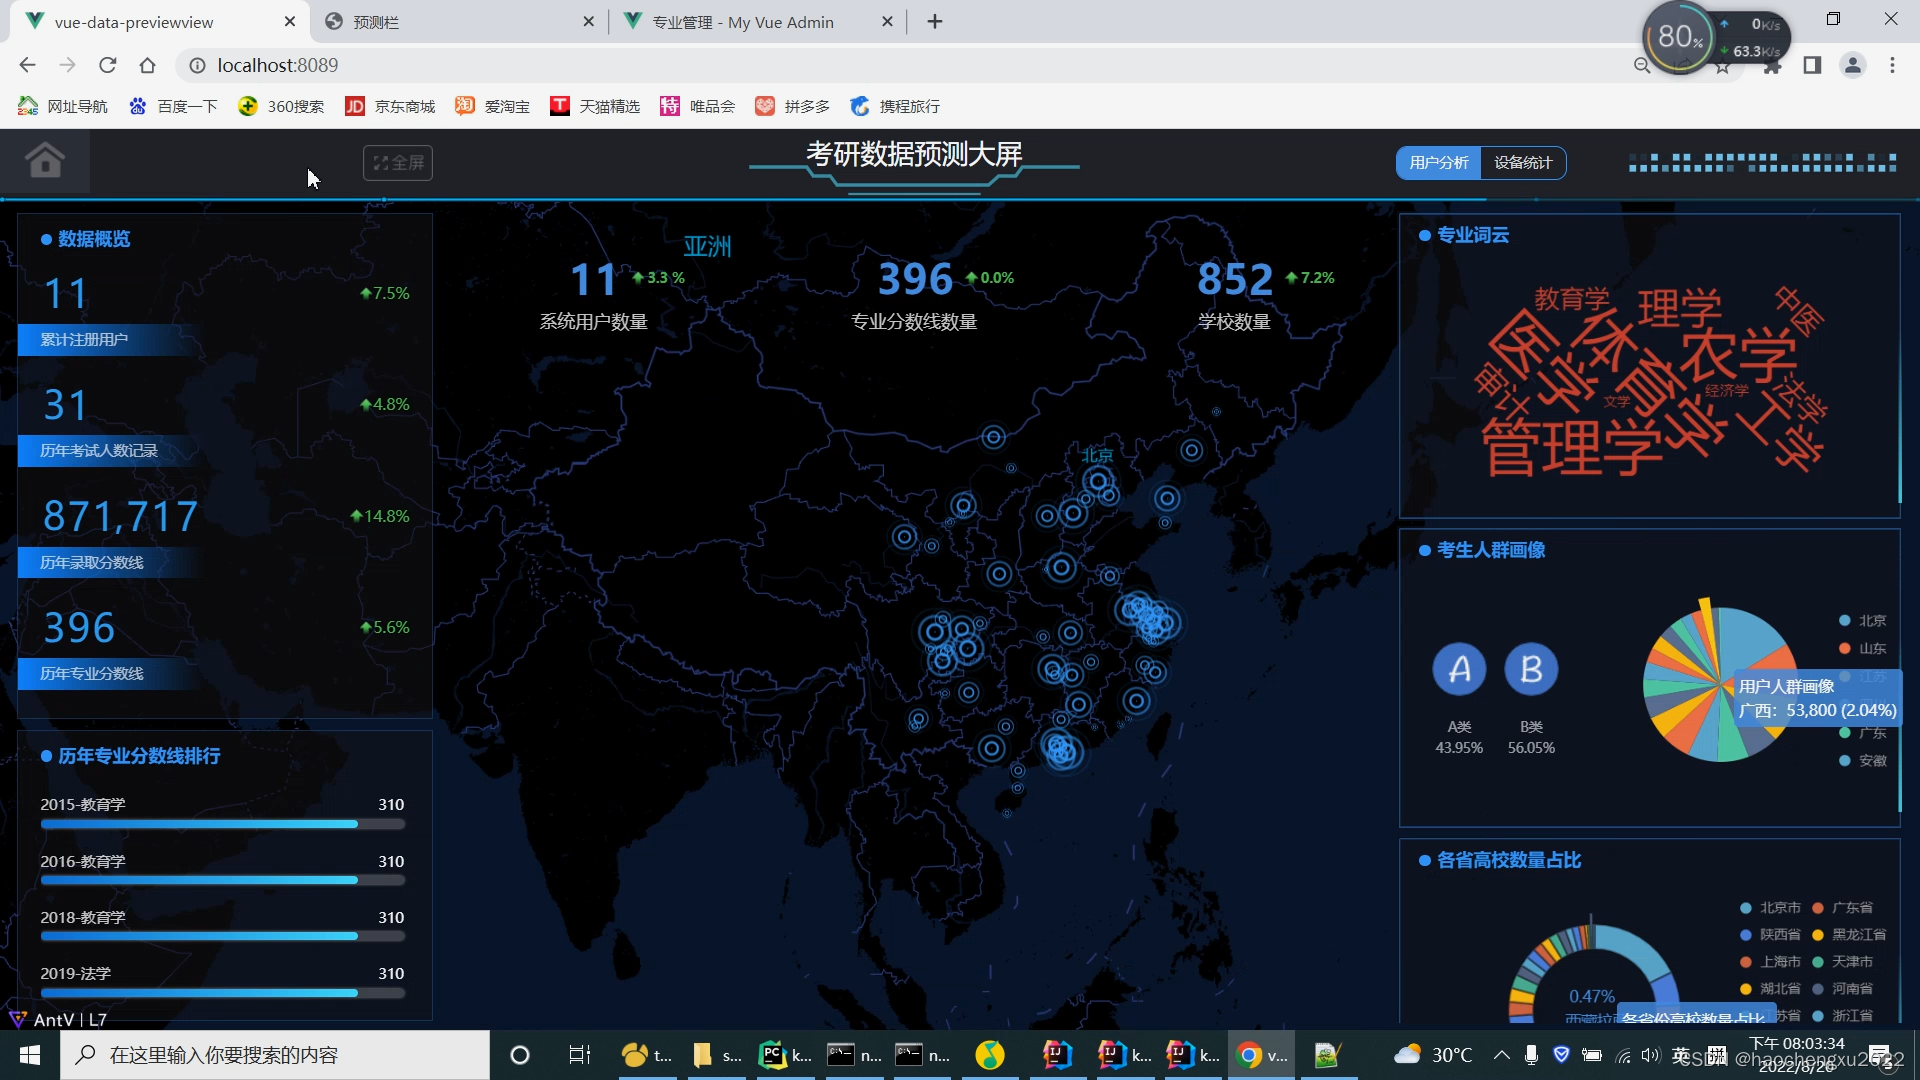
Task: Select the 用户分析 tab
Action: click(x=1438, y=163)
